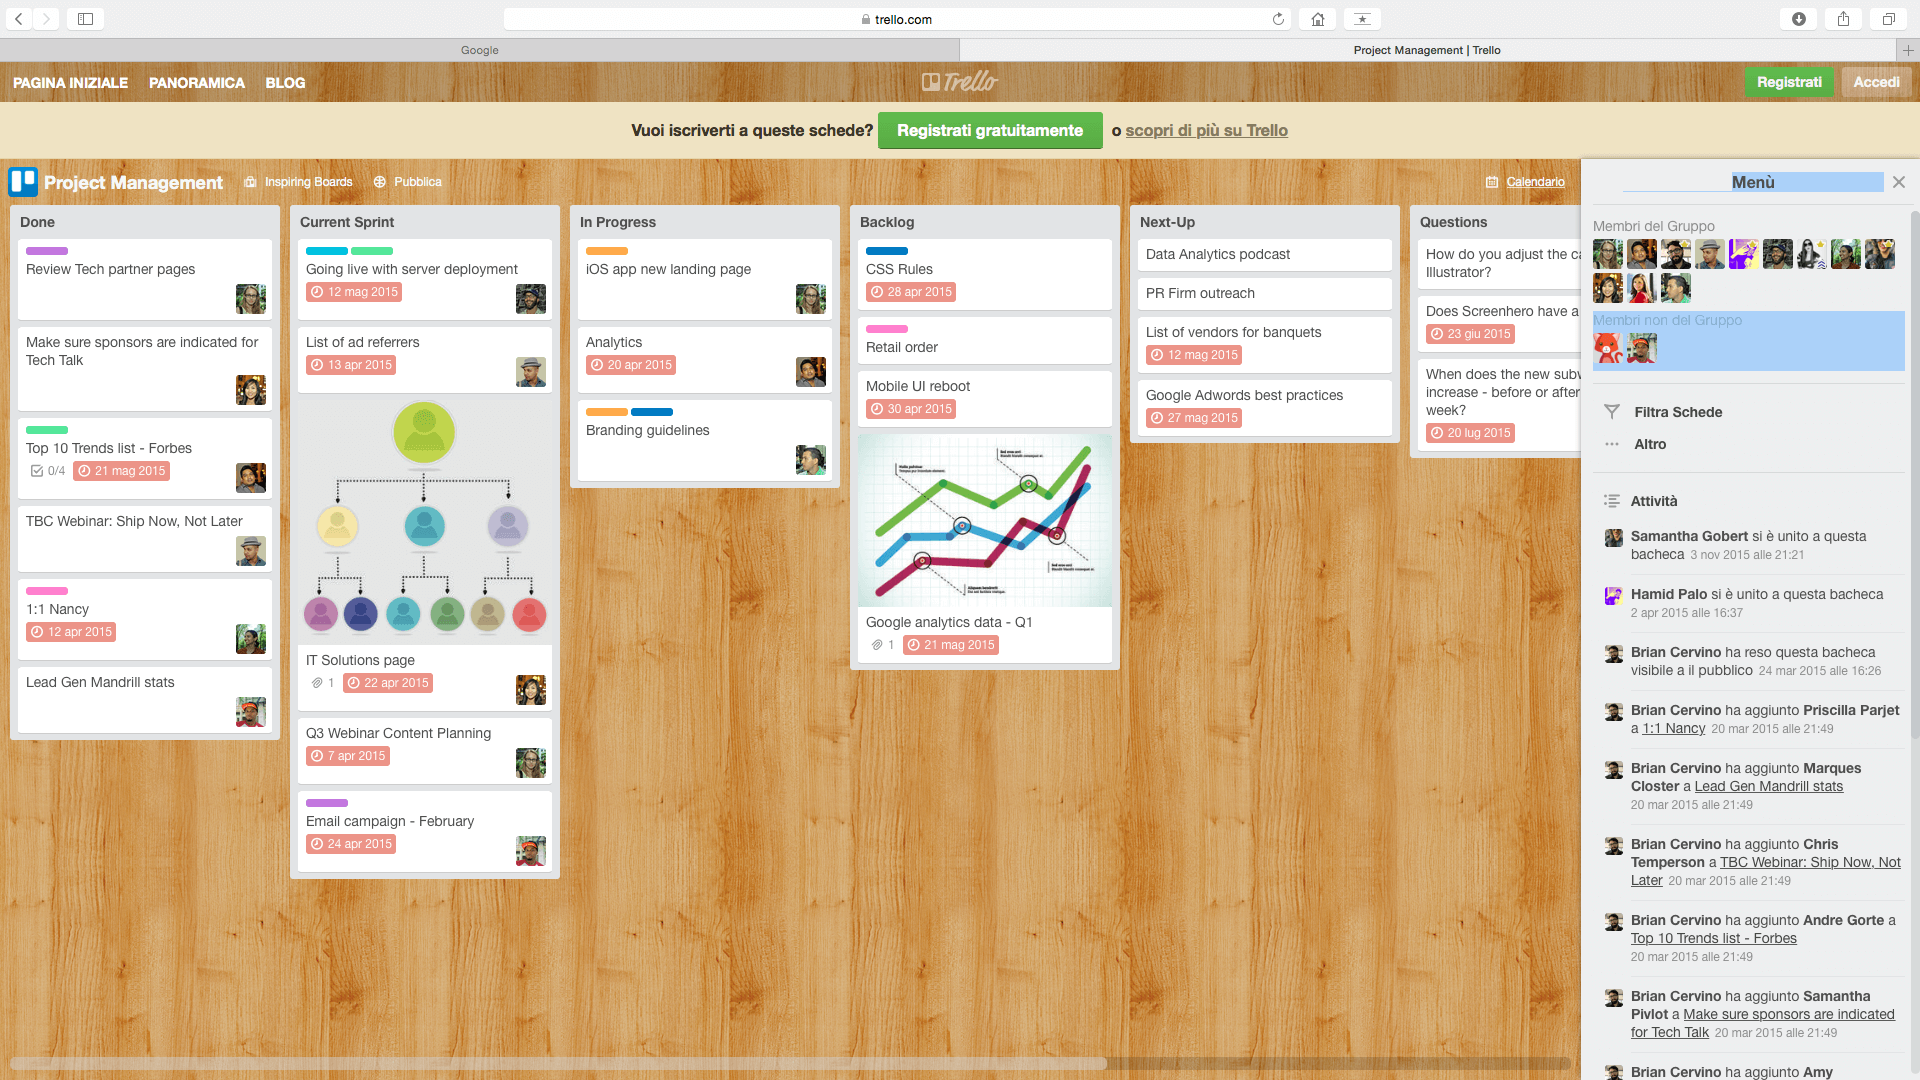Open the Filtra Schede menu item
The height and width of the screenshot is (1080, 1920).
[1677, 412]
